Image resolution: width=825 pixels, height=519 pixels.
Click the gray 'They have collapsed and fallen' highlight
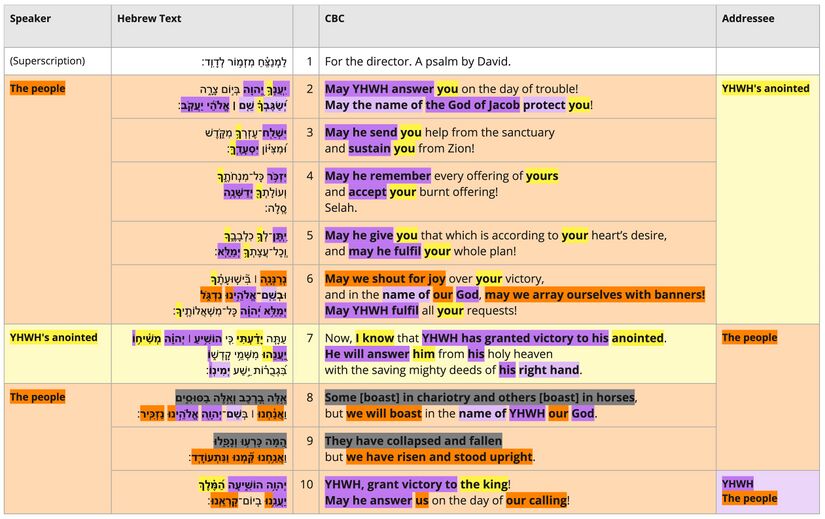point(413,441)
